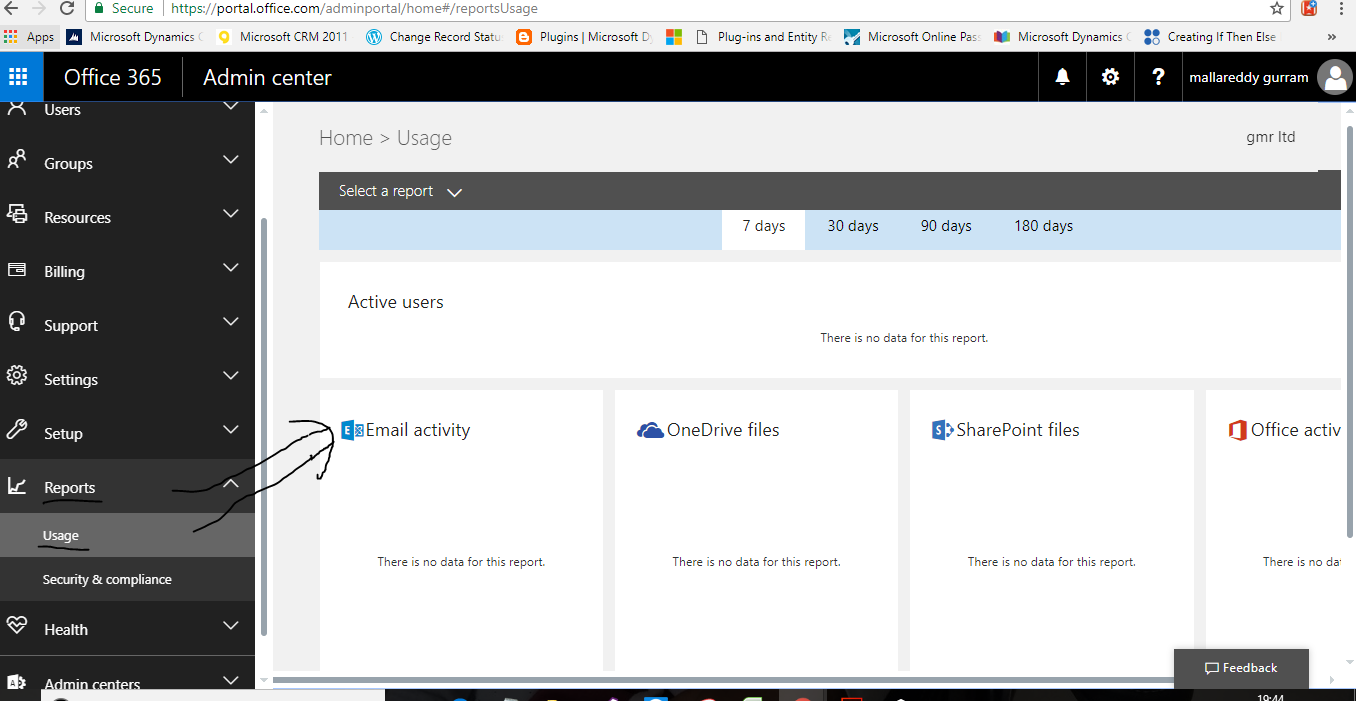Open Security & compliance submenu item
Viewport: 1356px width, 701px height.
127,579
